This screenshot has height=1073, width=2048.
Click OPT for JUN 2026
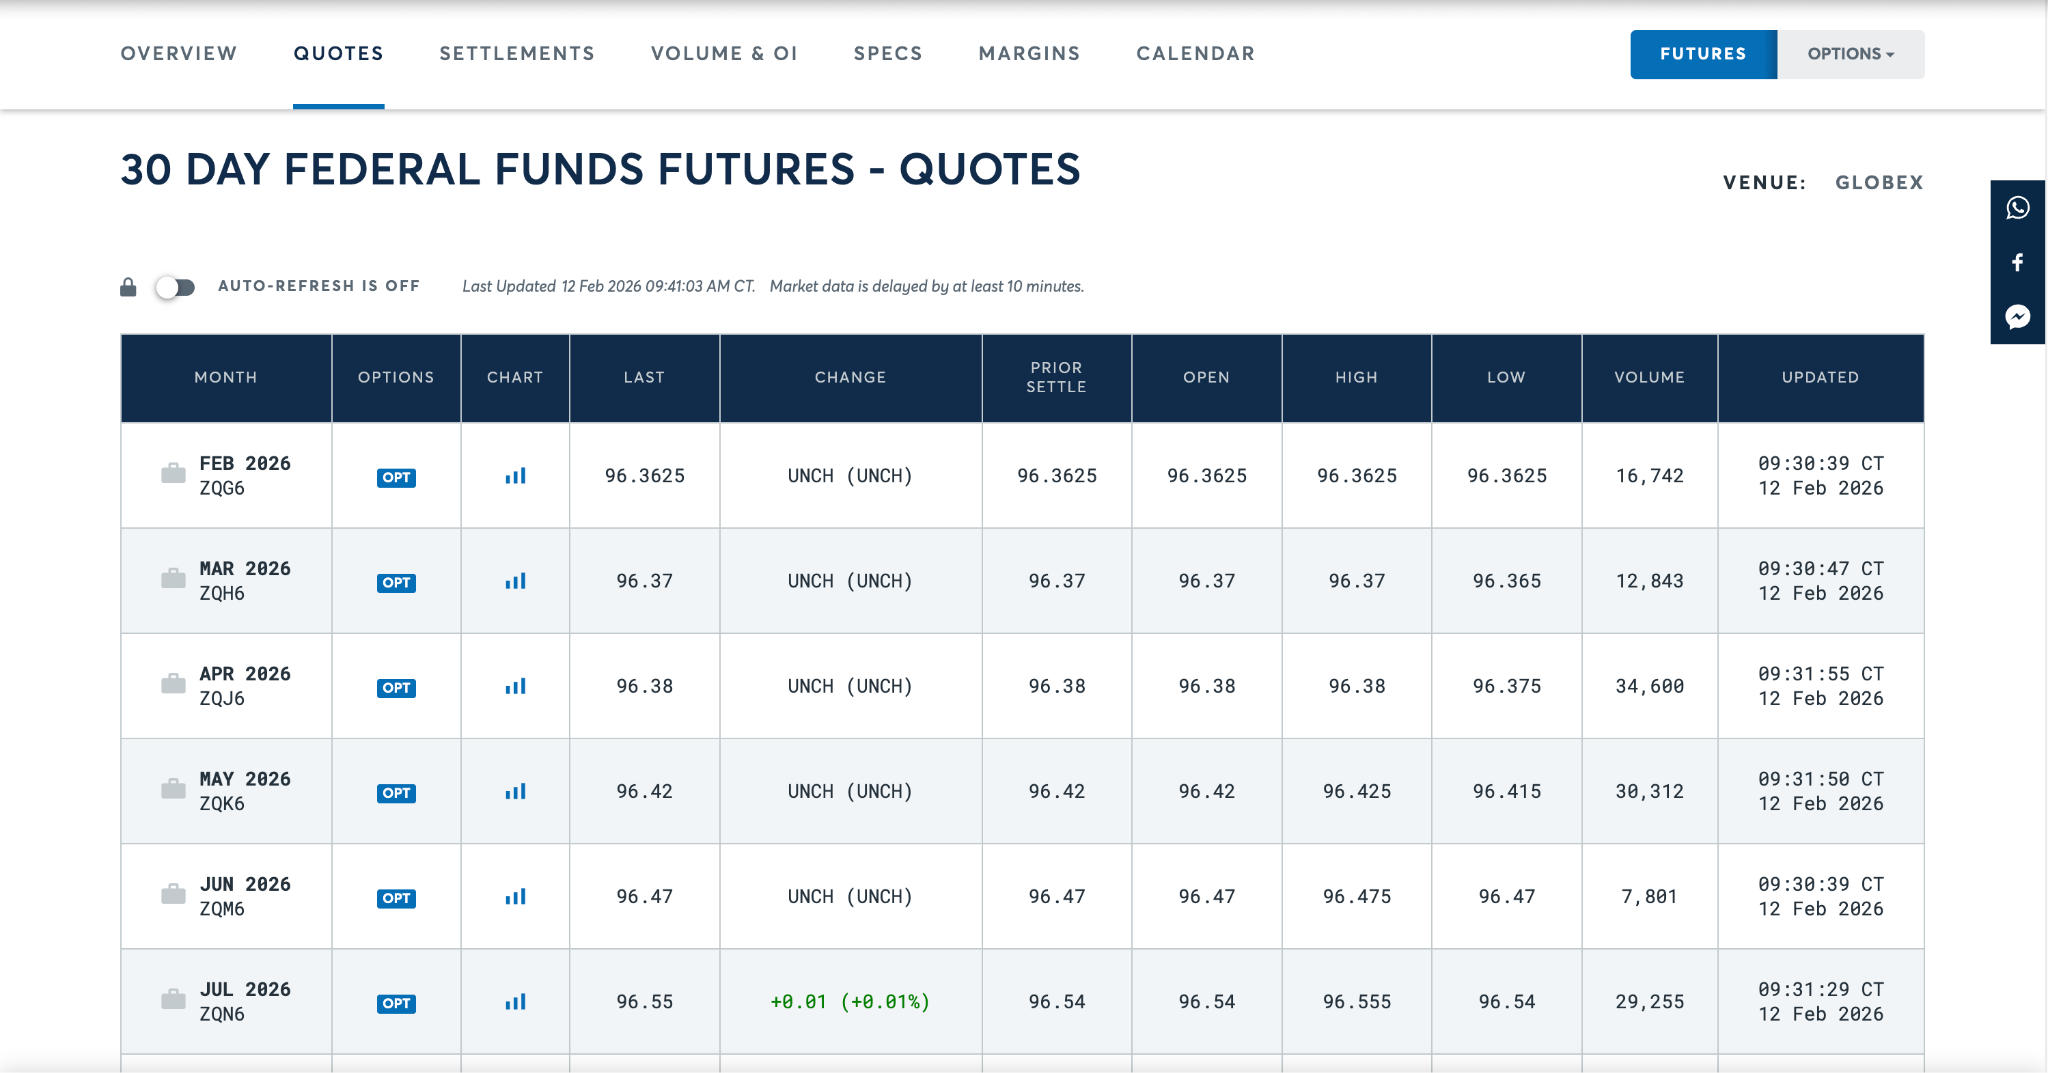[395, 897]
